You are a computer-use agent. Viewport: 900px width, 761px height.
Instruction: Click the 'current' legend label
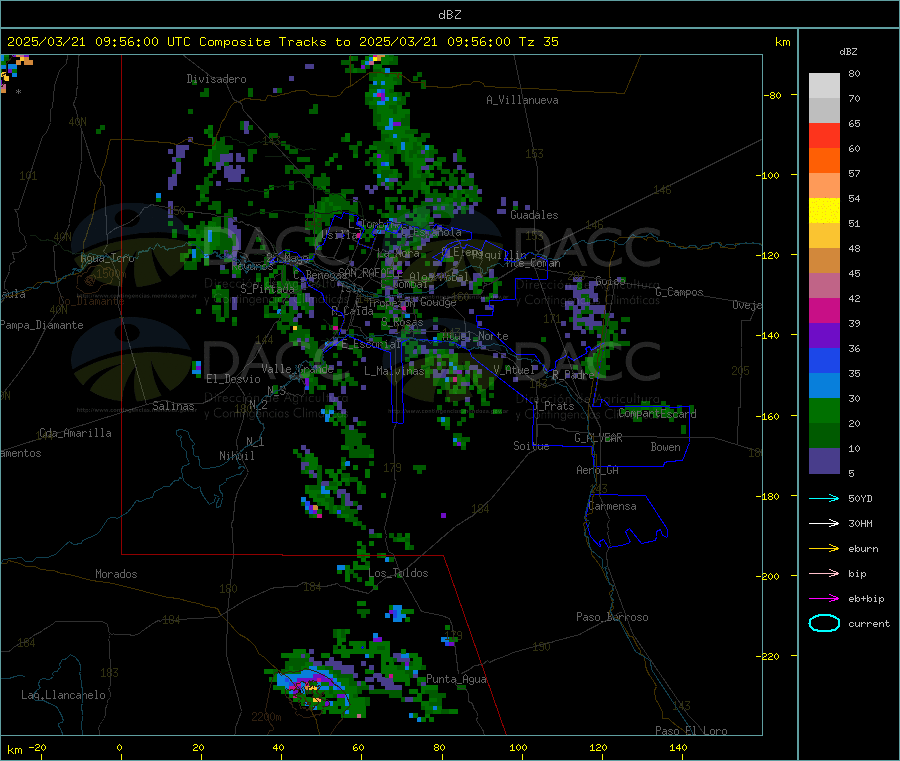coord(869,623)
